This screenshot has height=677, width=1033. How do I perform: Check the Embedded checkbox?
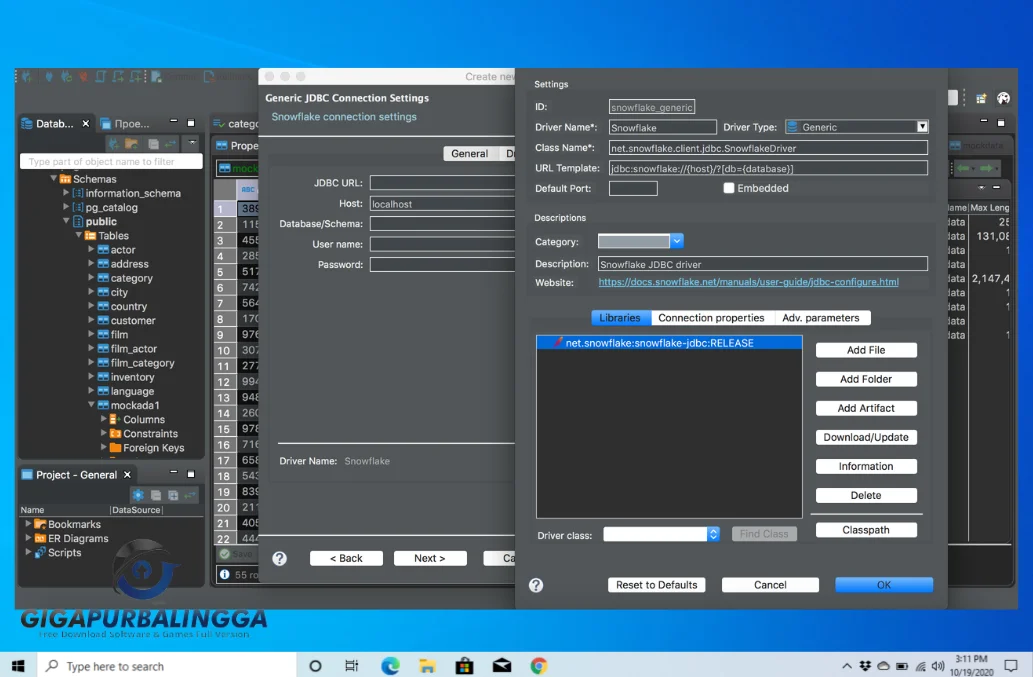tap(729, 188)
